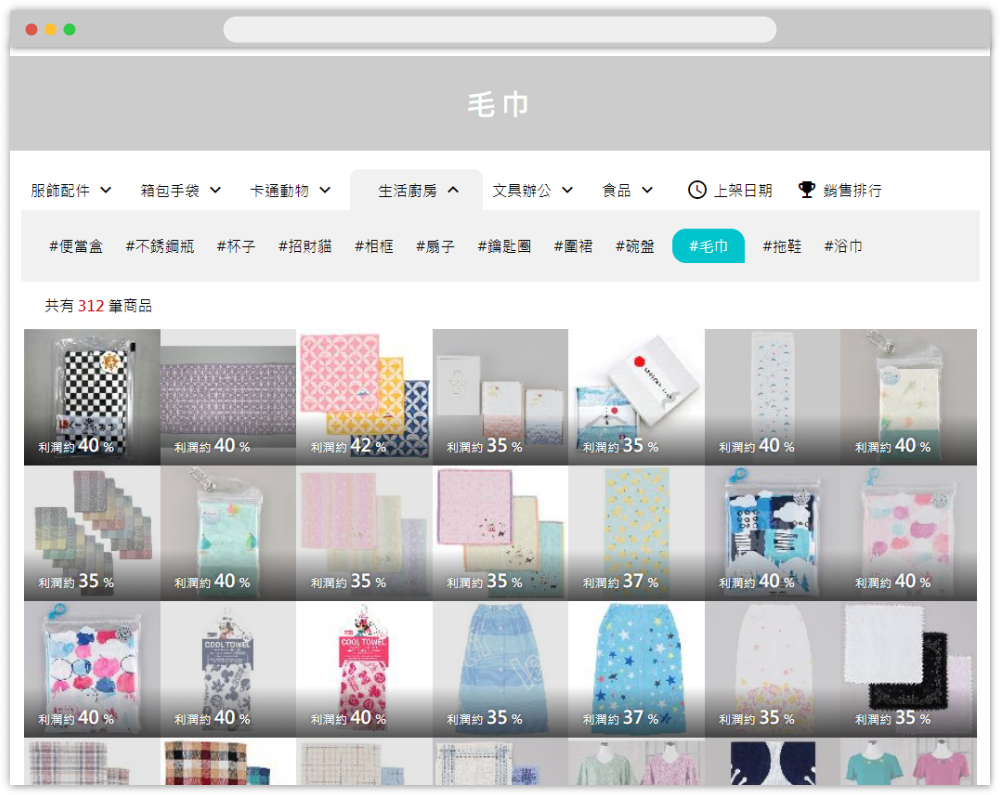1000x795 pixels.
Task: Click the yellow macOS minimize dot
Action: [x=50, y=29]
